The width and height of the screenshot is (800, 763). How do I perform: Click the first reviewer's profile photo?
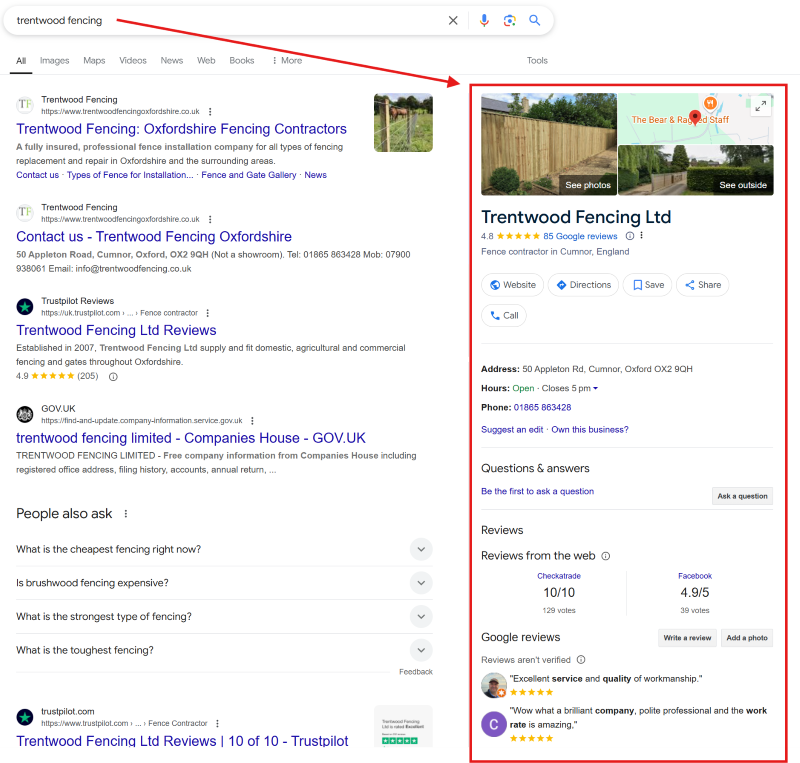click(x=494, y=685)
